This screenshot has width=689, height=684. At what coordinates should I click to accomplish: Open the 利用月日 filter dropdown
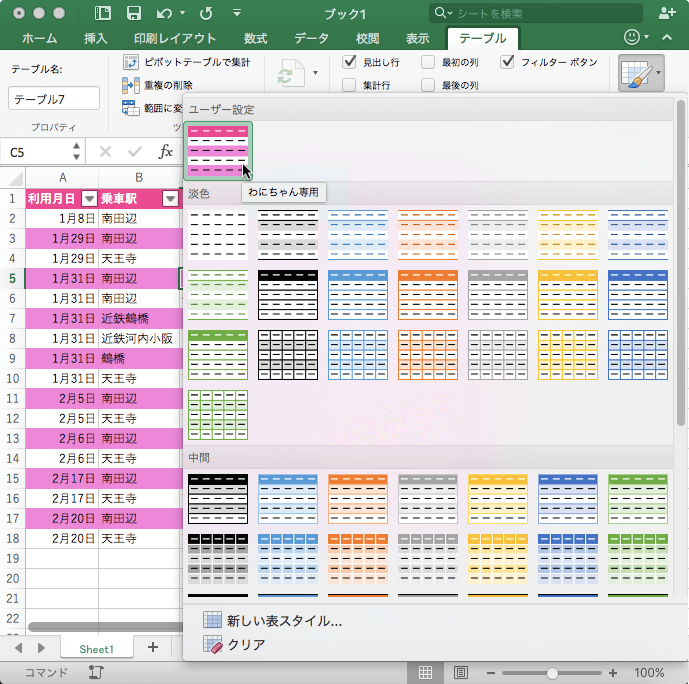point(89,198)
